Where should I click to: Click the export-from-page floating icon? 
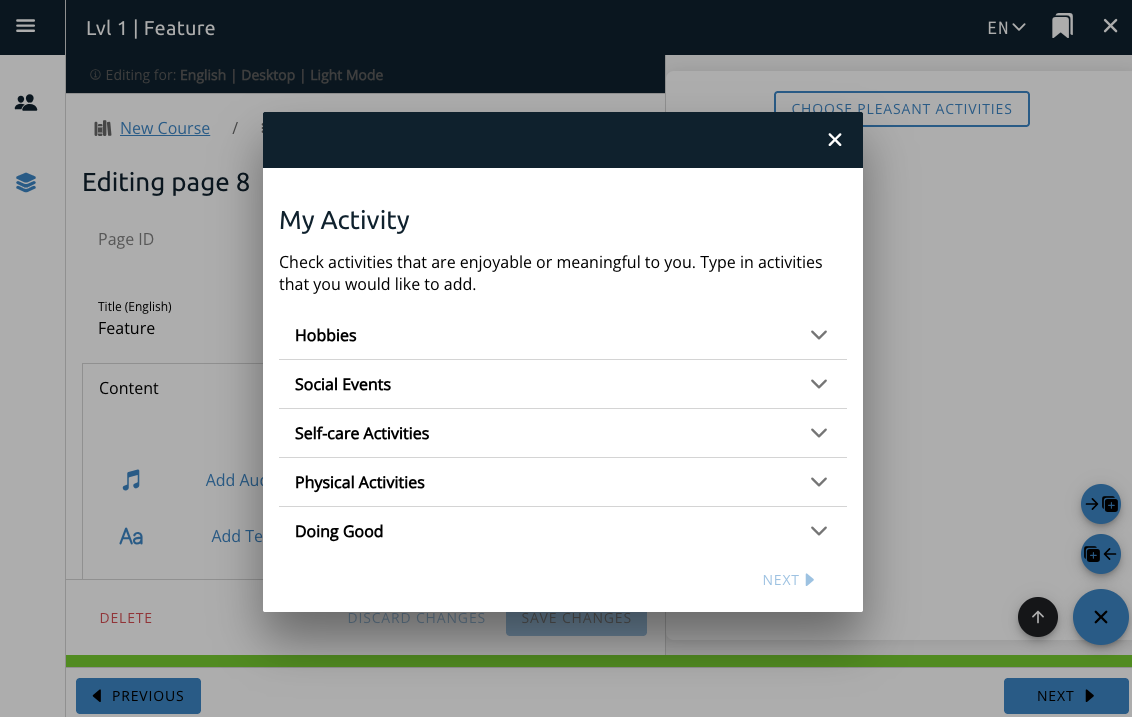point(1101,554)
